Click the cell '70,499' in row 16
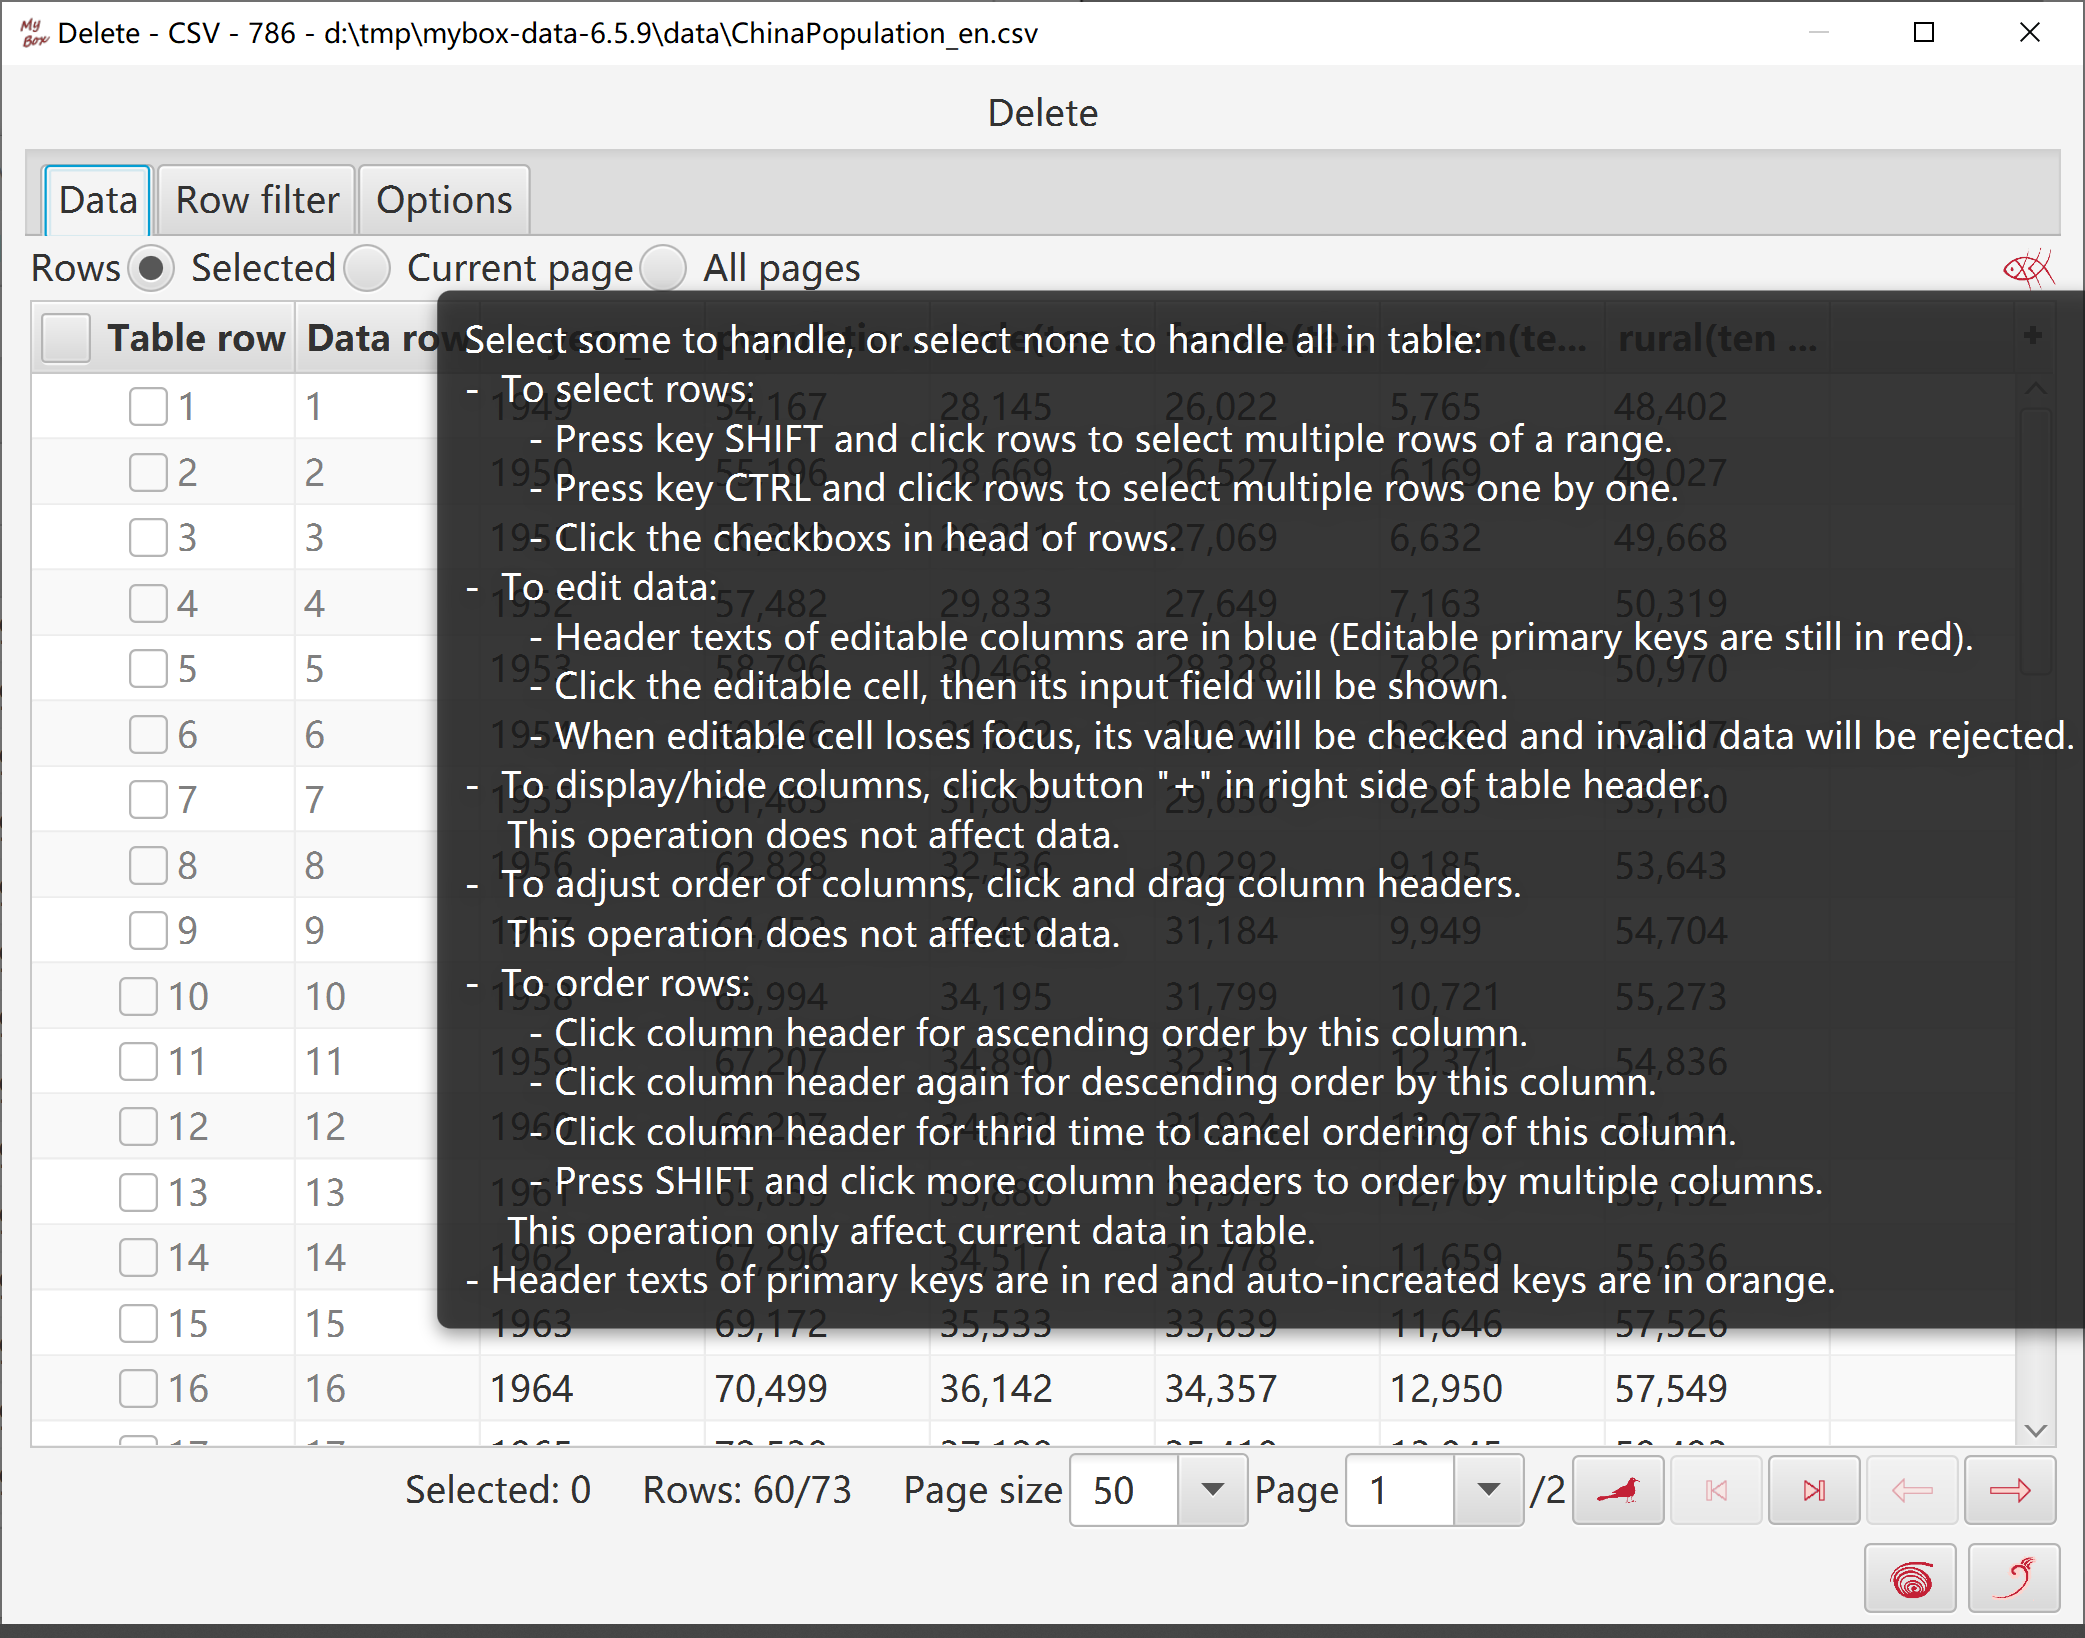The height and width of the screenshot is (1638, 2085). [x=817, y=1389]
